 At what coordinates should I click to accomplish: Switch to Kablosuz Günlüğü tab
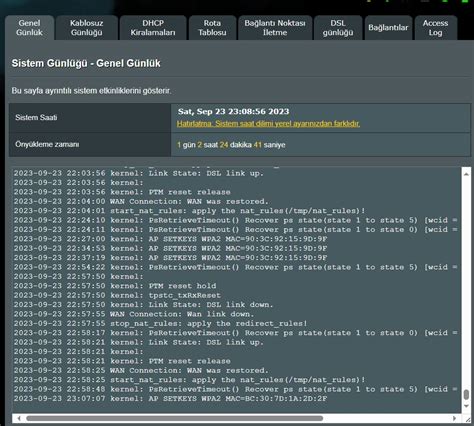pos(87,28)
